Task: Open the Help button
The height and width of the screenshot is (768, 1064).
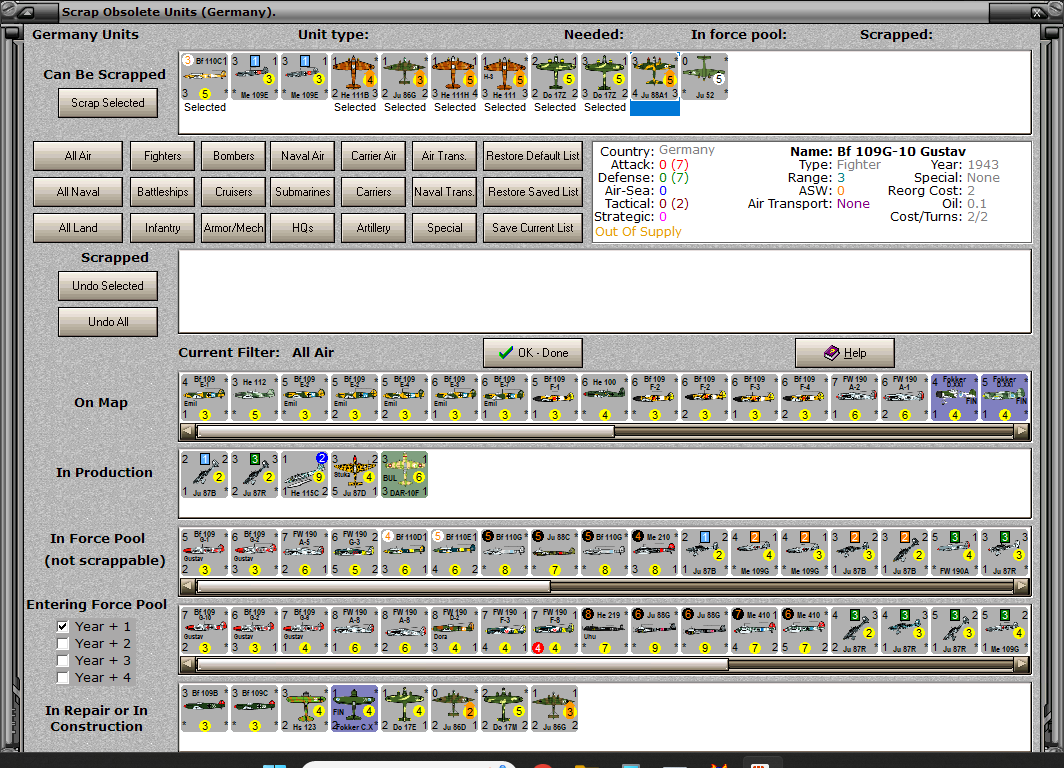Action: [x=845, y=353]
